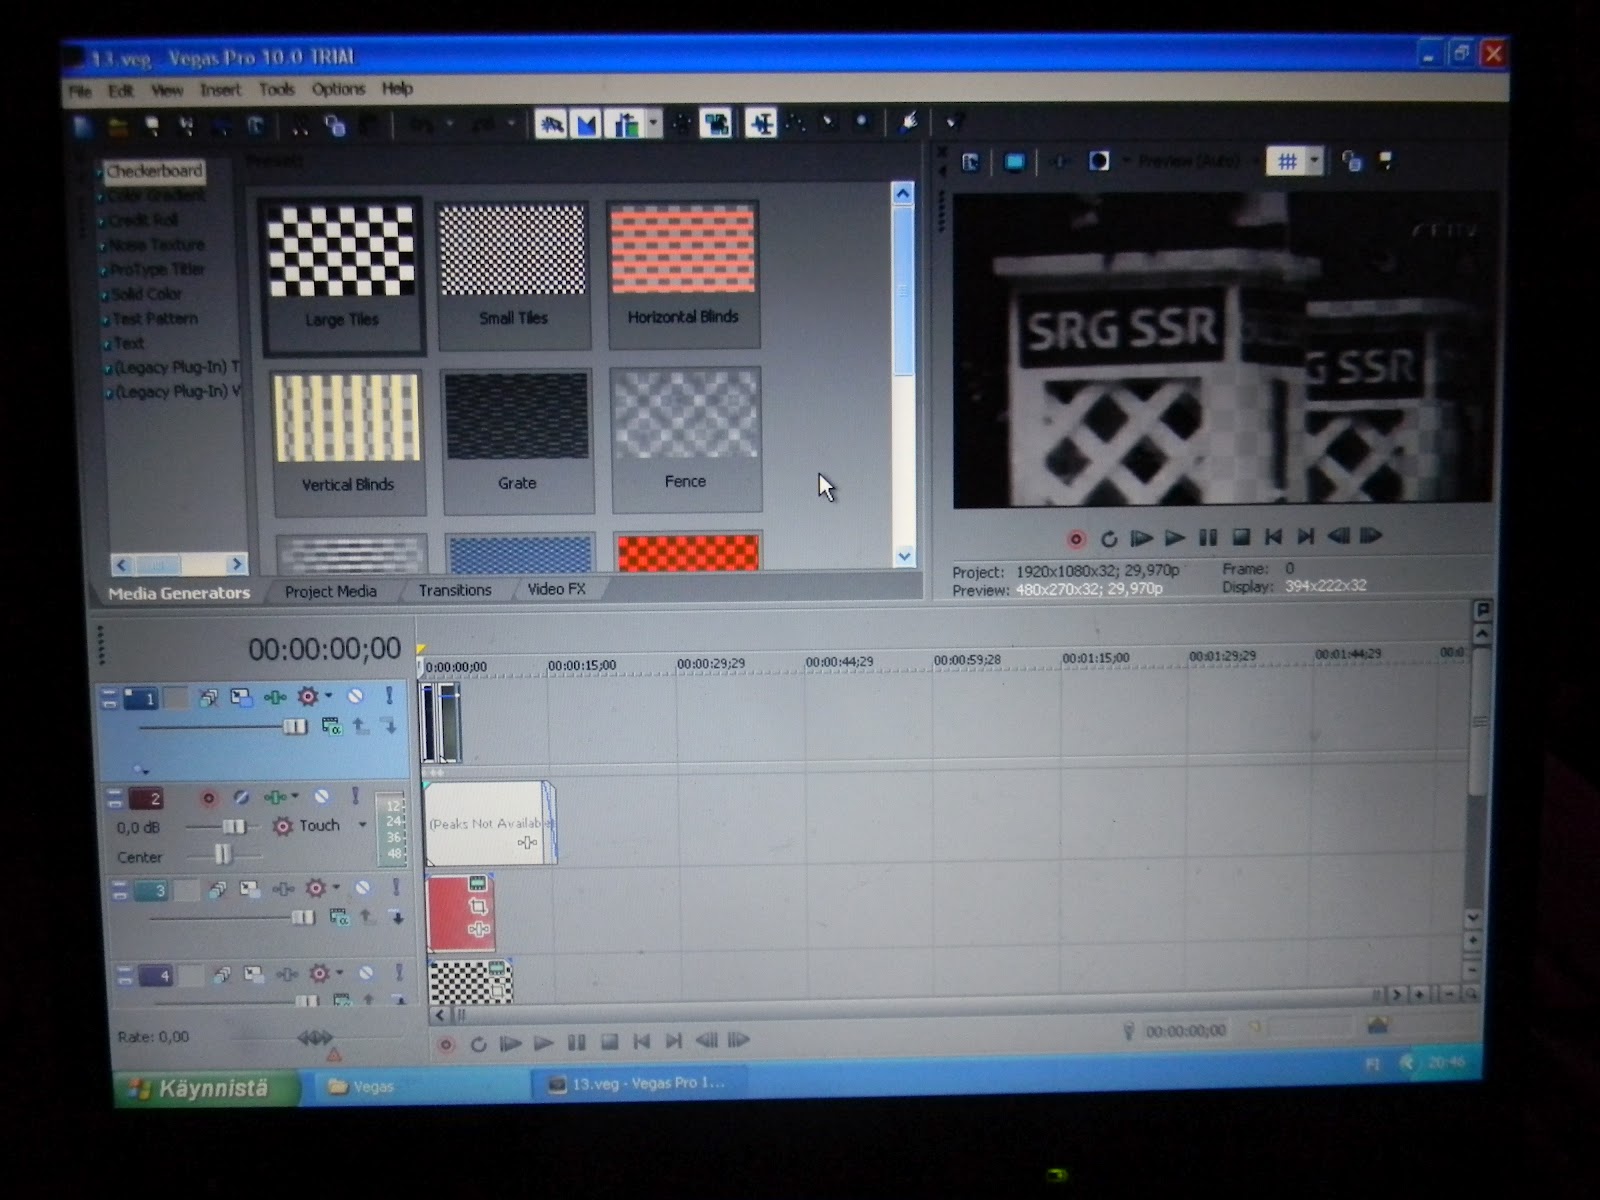Open track 1 Compositing Mode icon
The width and height of the screenshot is (1600, 1200).
[331, 727]
